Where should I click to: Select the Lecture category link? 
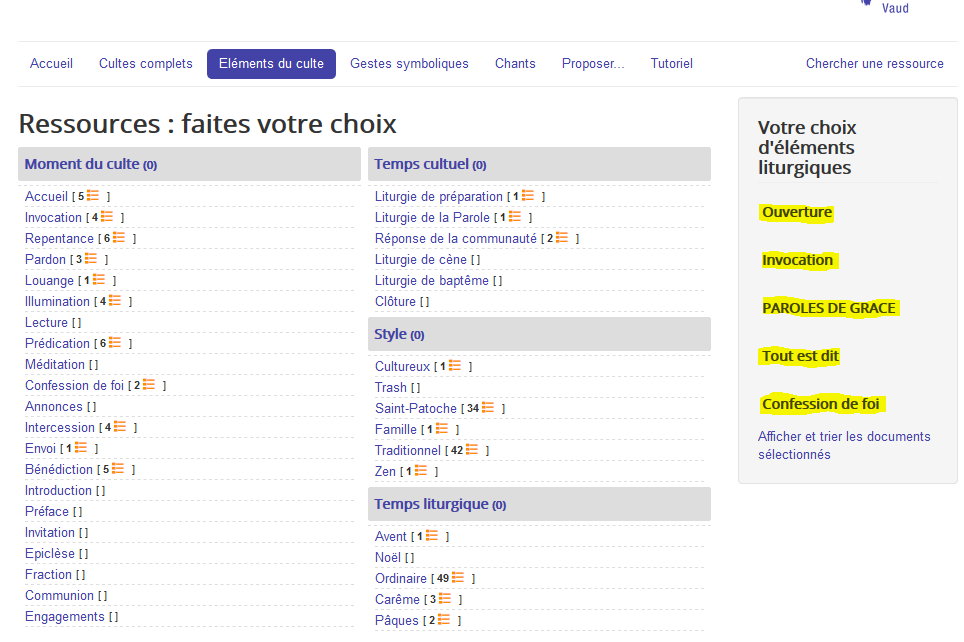(x=46, y=322)
